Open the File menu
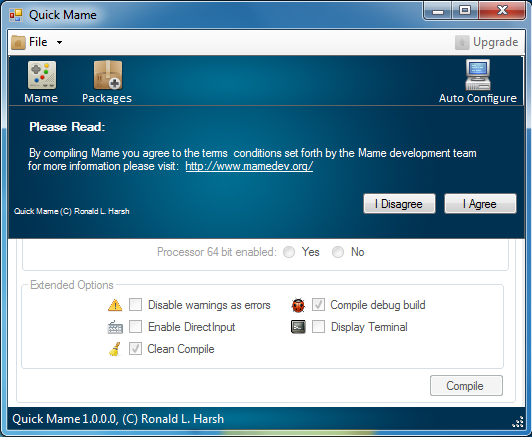 [37, 42]
